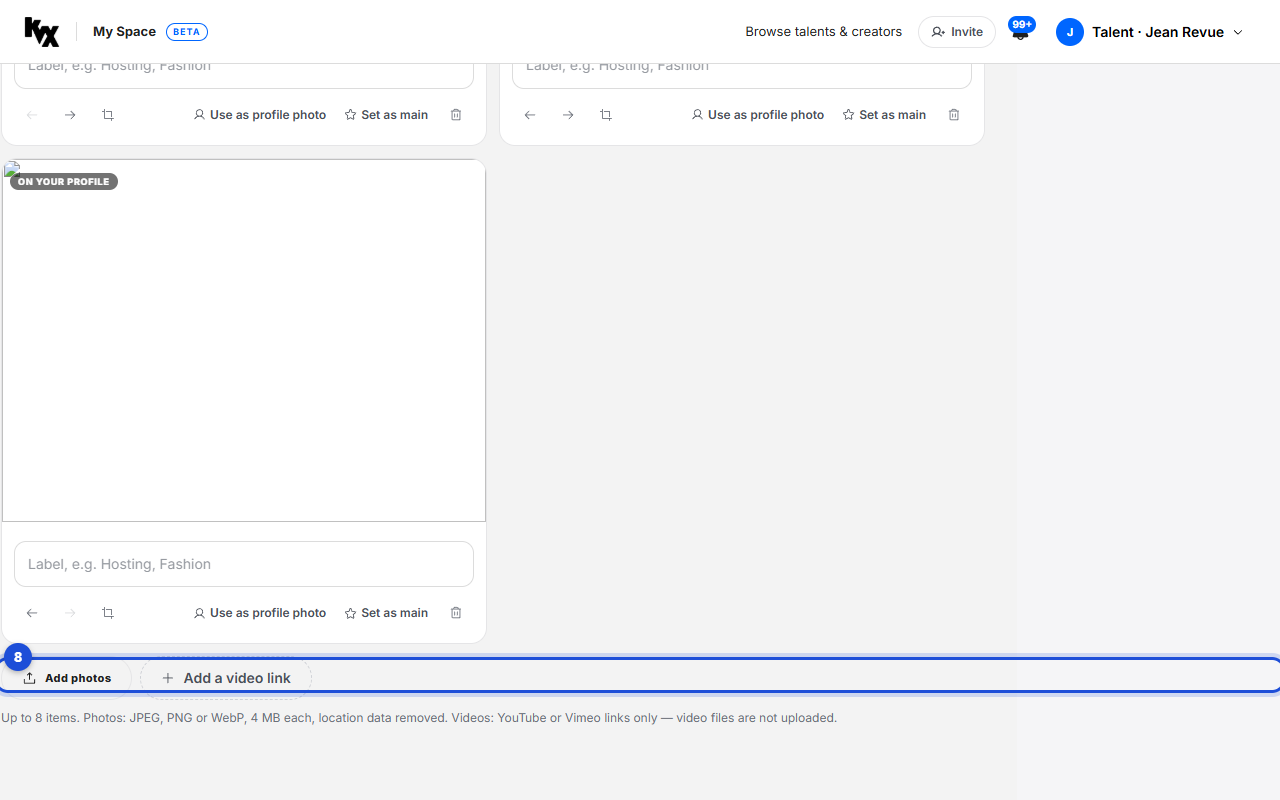1280x800 pixels.
Task: Click crop icon on the top-left photo card
Action: click(x=108, y=115)
